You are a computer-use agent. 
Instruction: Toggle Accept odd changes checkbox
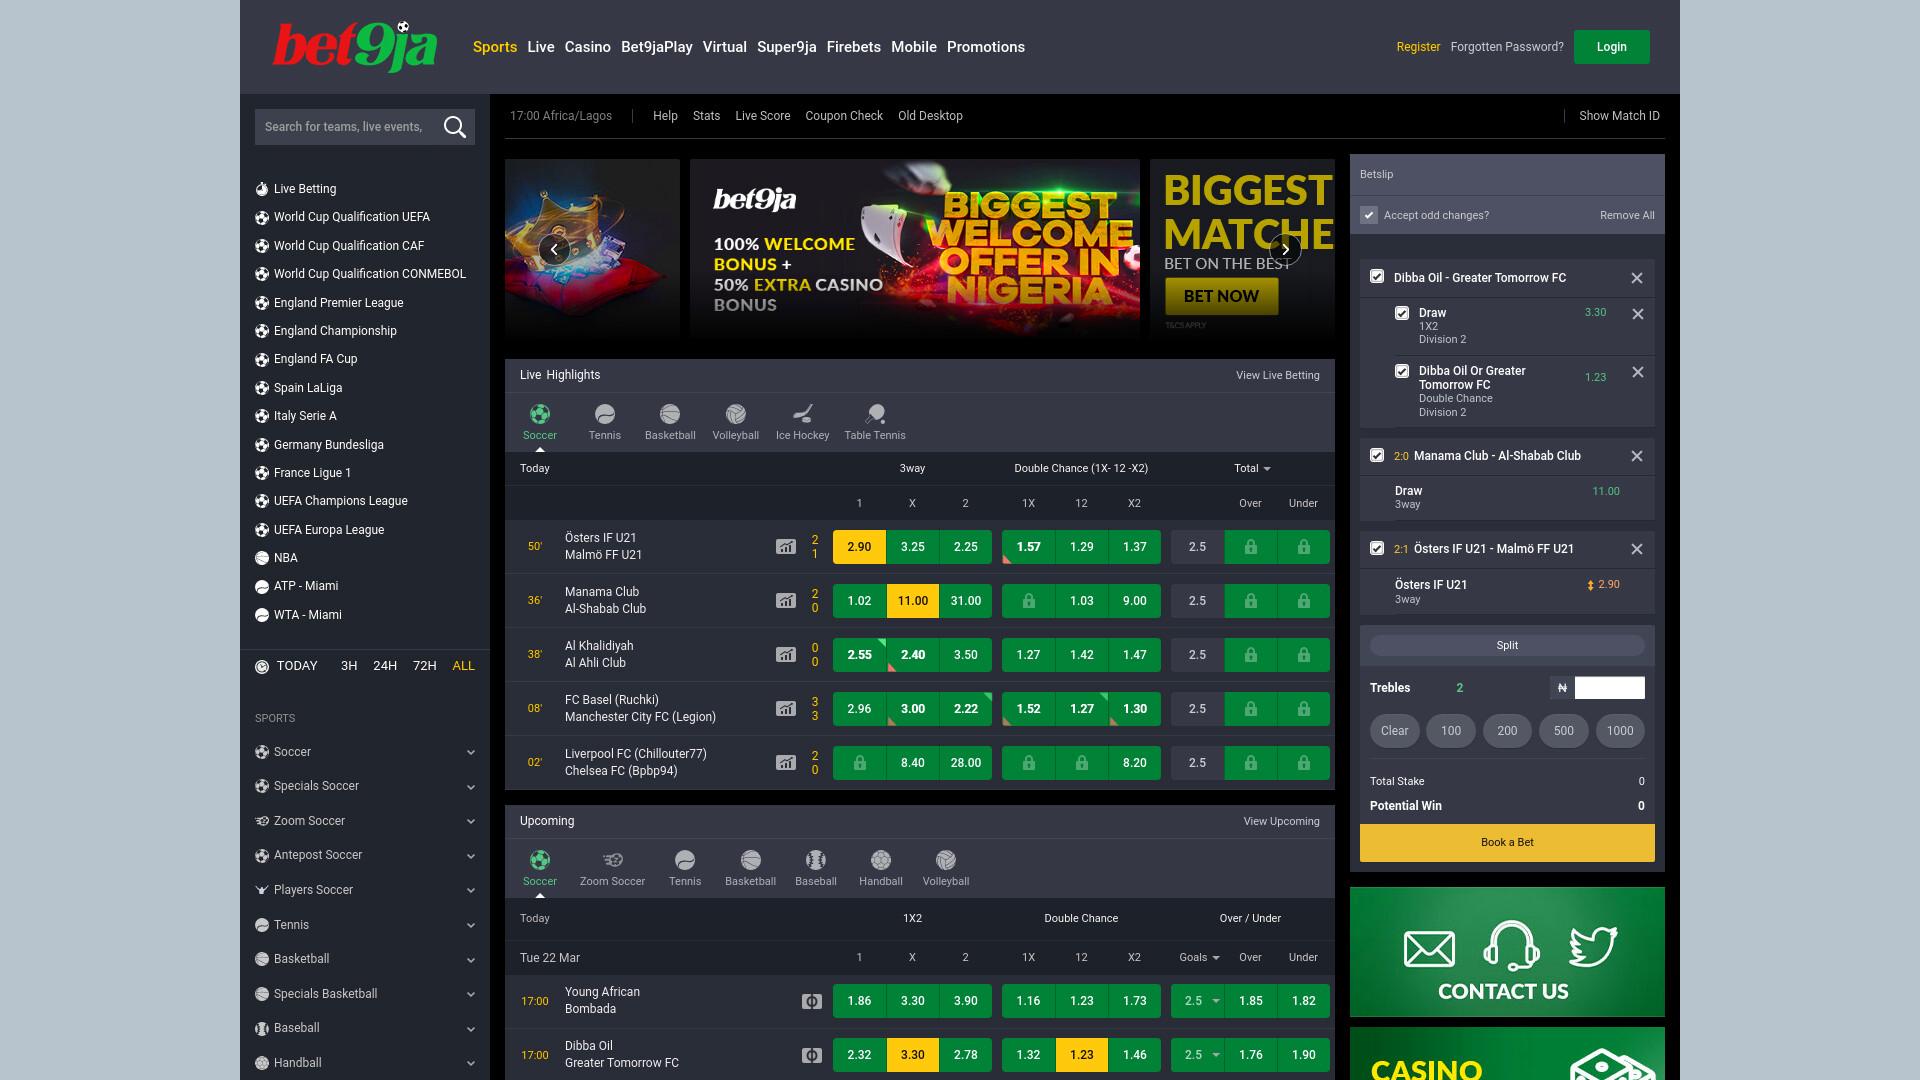point(1369,215)
